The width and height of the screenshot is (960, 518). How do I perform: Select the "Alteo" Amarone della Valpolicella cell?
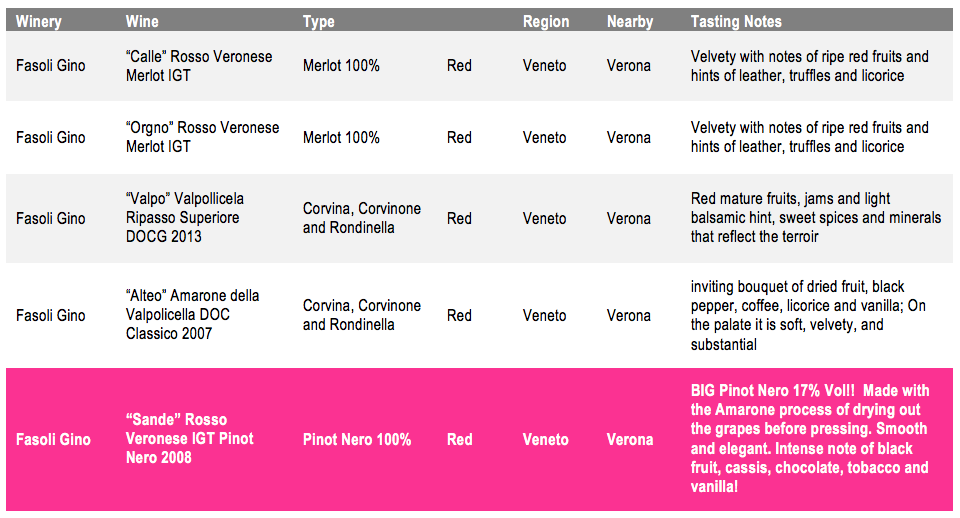(192, 314)
